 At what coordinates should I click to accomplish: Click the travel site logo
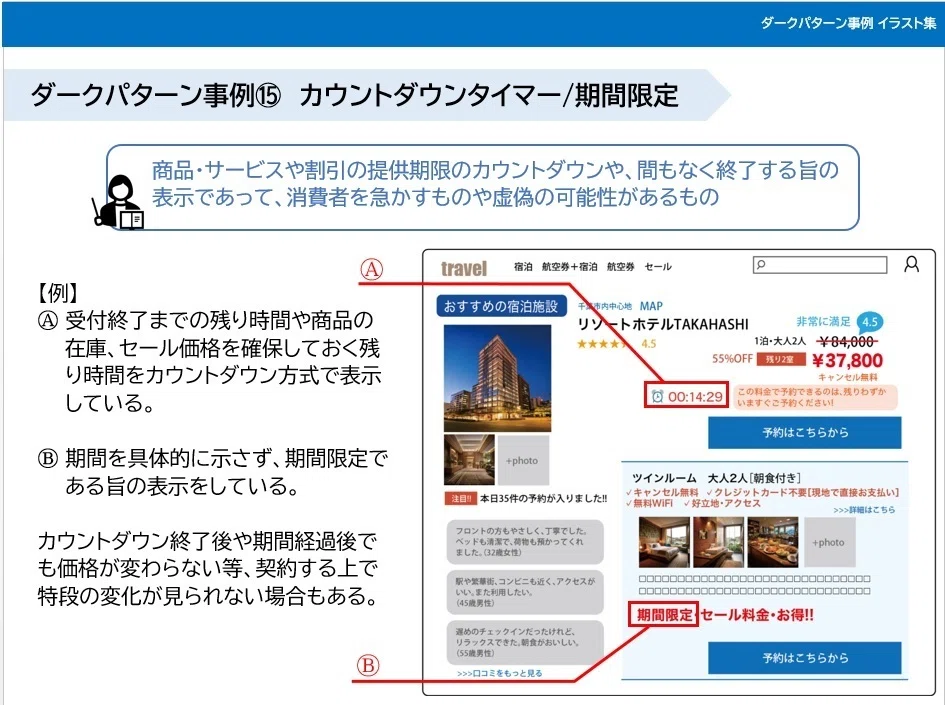coord(463,268)
